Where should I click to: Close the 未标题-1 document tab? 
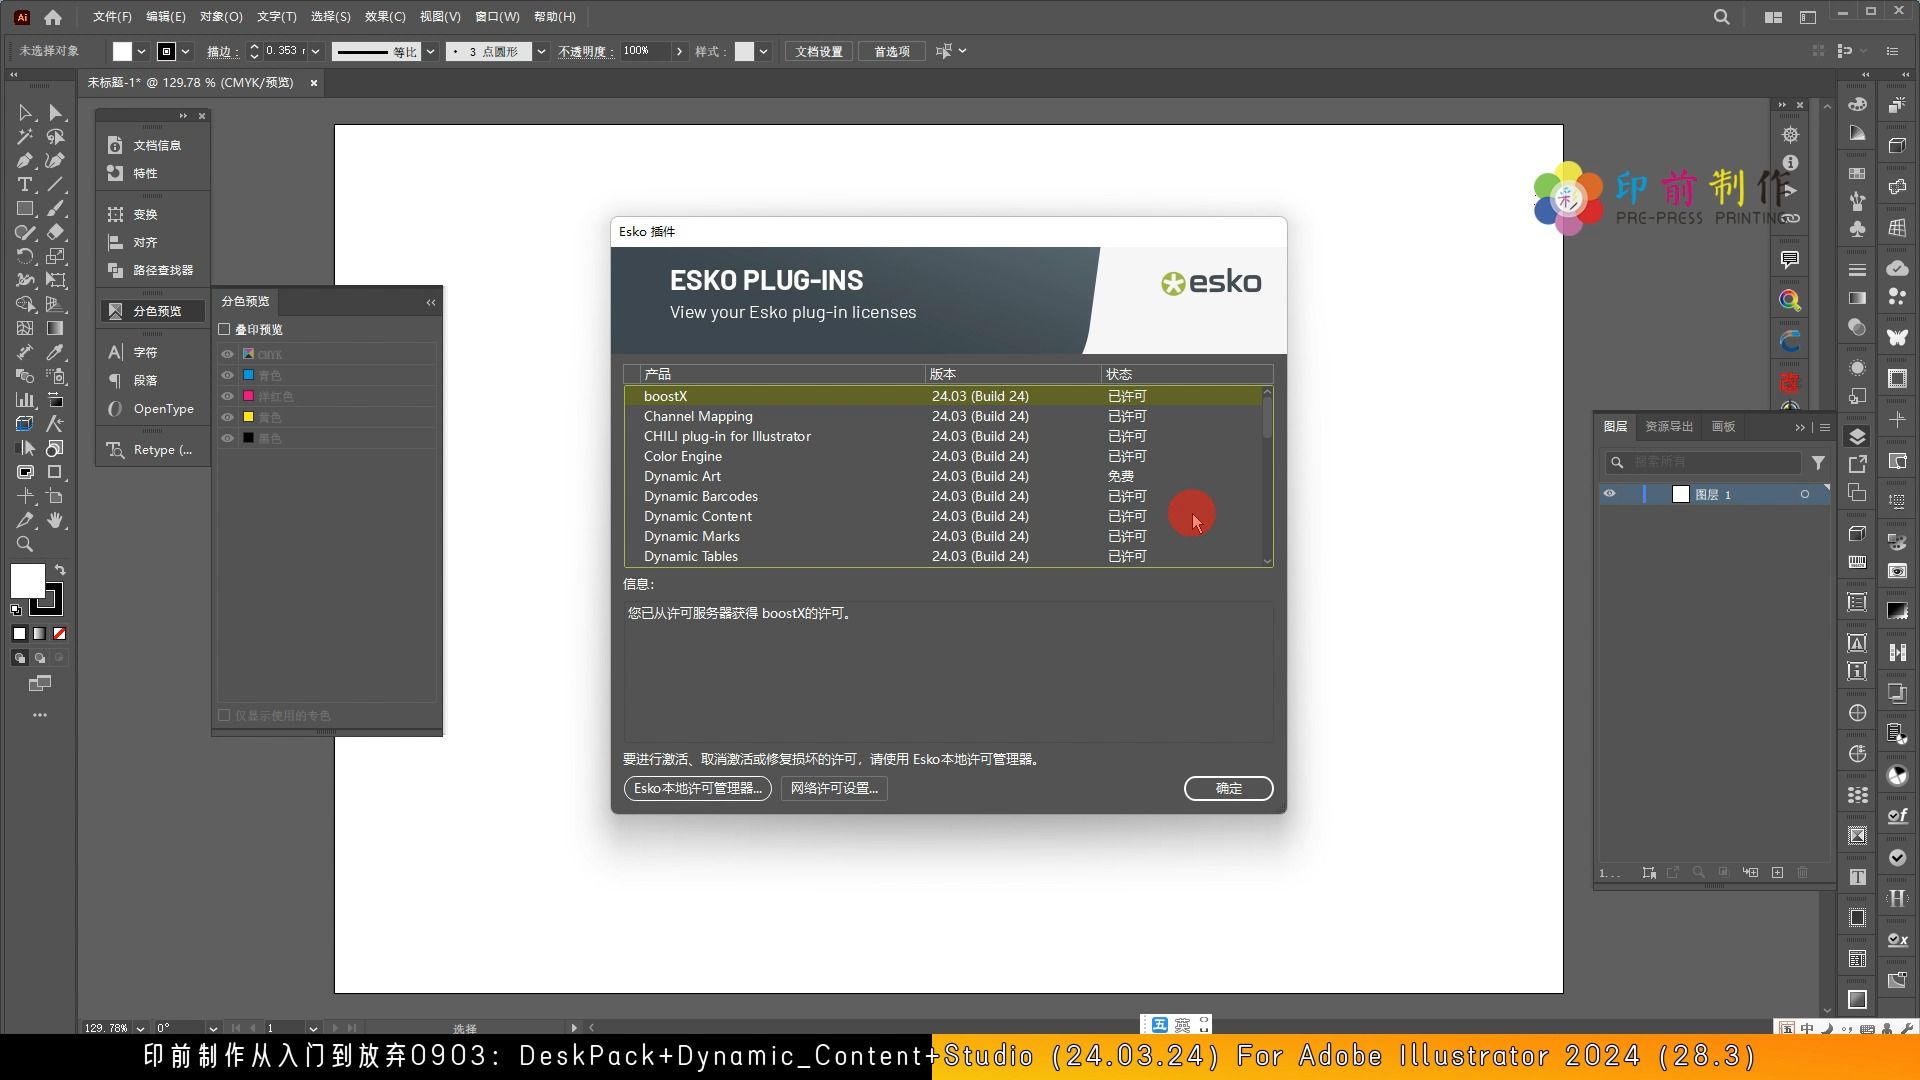point(314,83)
